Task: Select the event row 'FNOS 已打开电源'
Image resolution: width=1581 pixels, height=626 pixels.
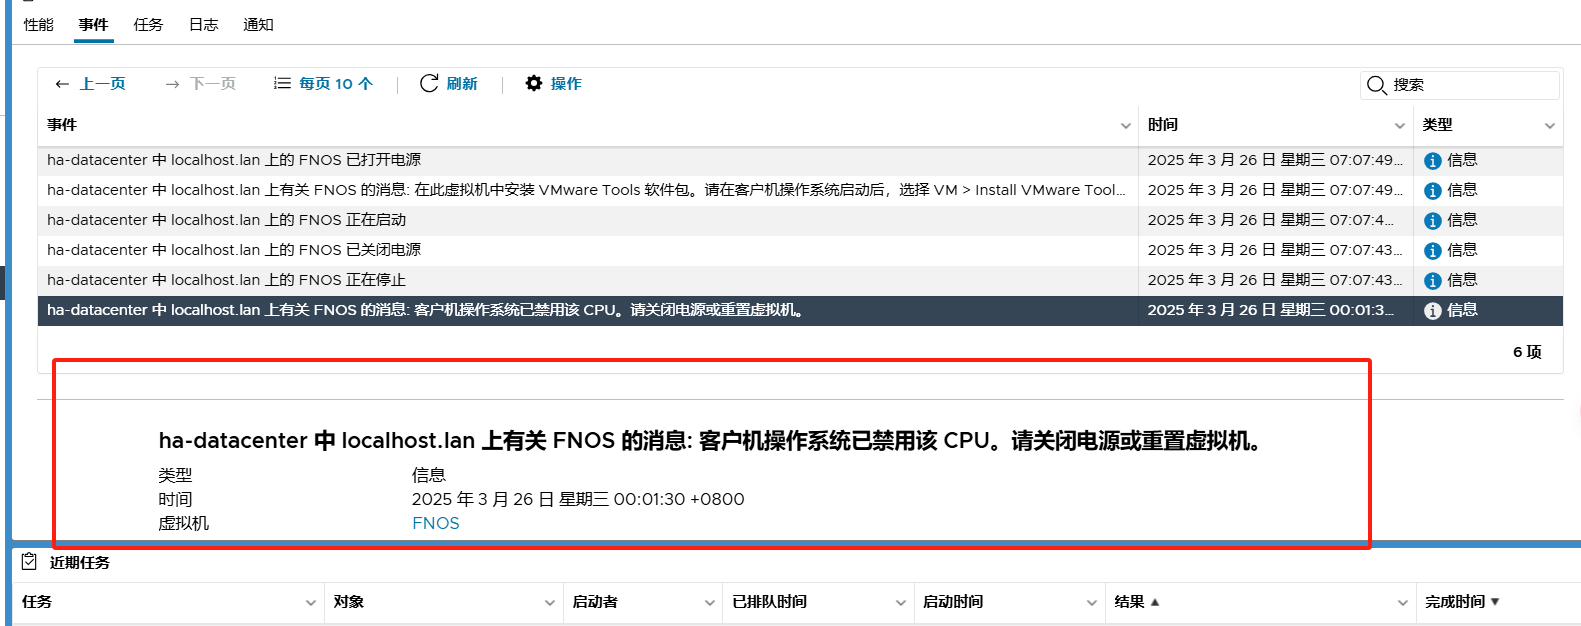Action: coord(800,160)
